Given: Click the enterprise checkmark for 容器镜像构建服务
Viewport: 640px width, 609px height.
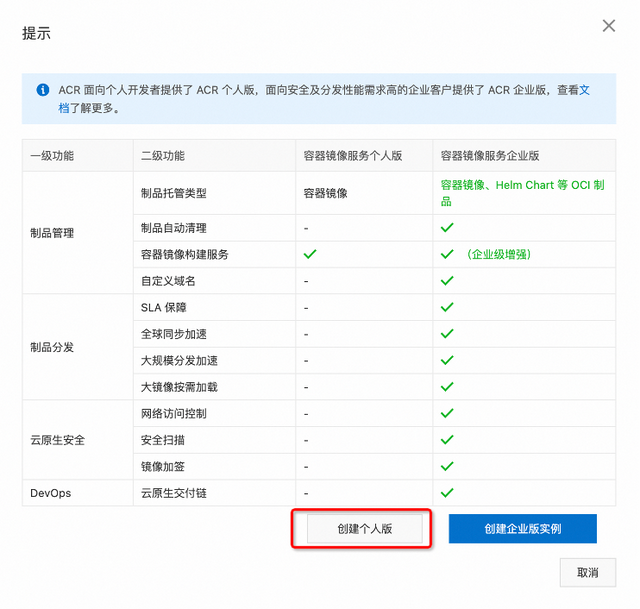Looking at the screenshot, I should pos(447,254).
